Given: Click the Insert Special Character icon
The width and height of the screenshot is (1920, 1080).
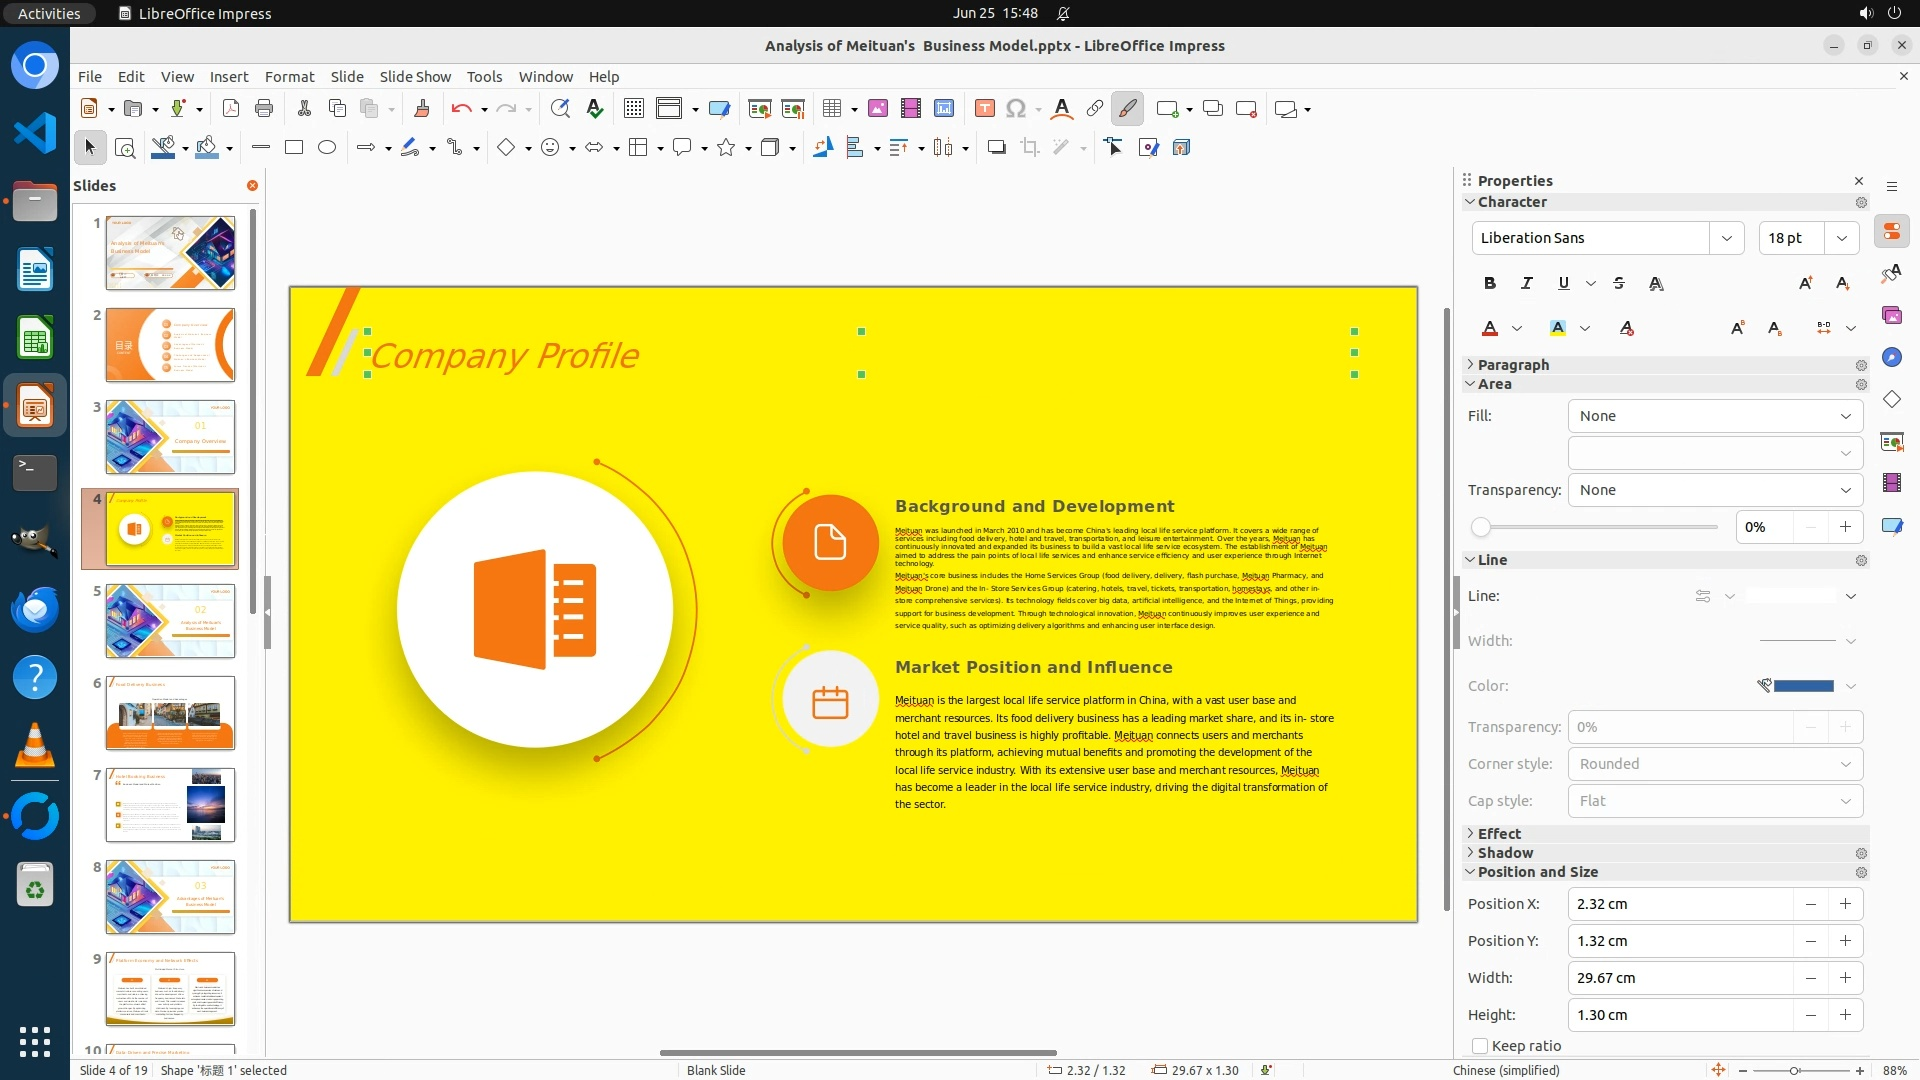Looking at the screenshot, I should pyautogui.click(x=1016, y=109).
